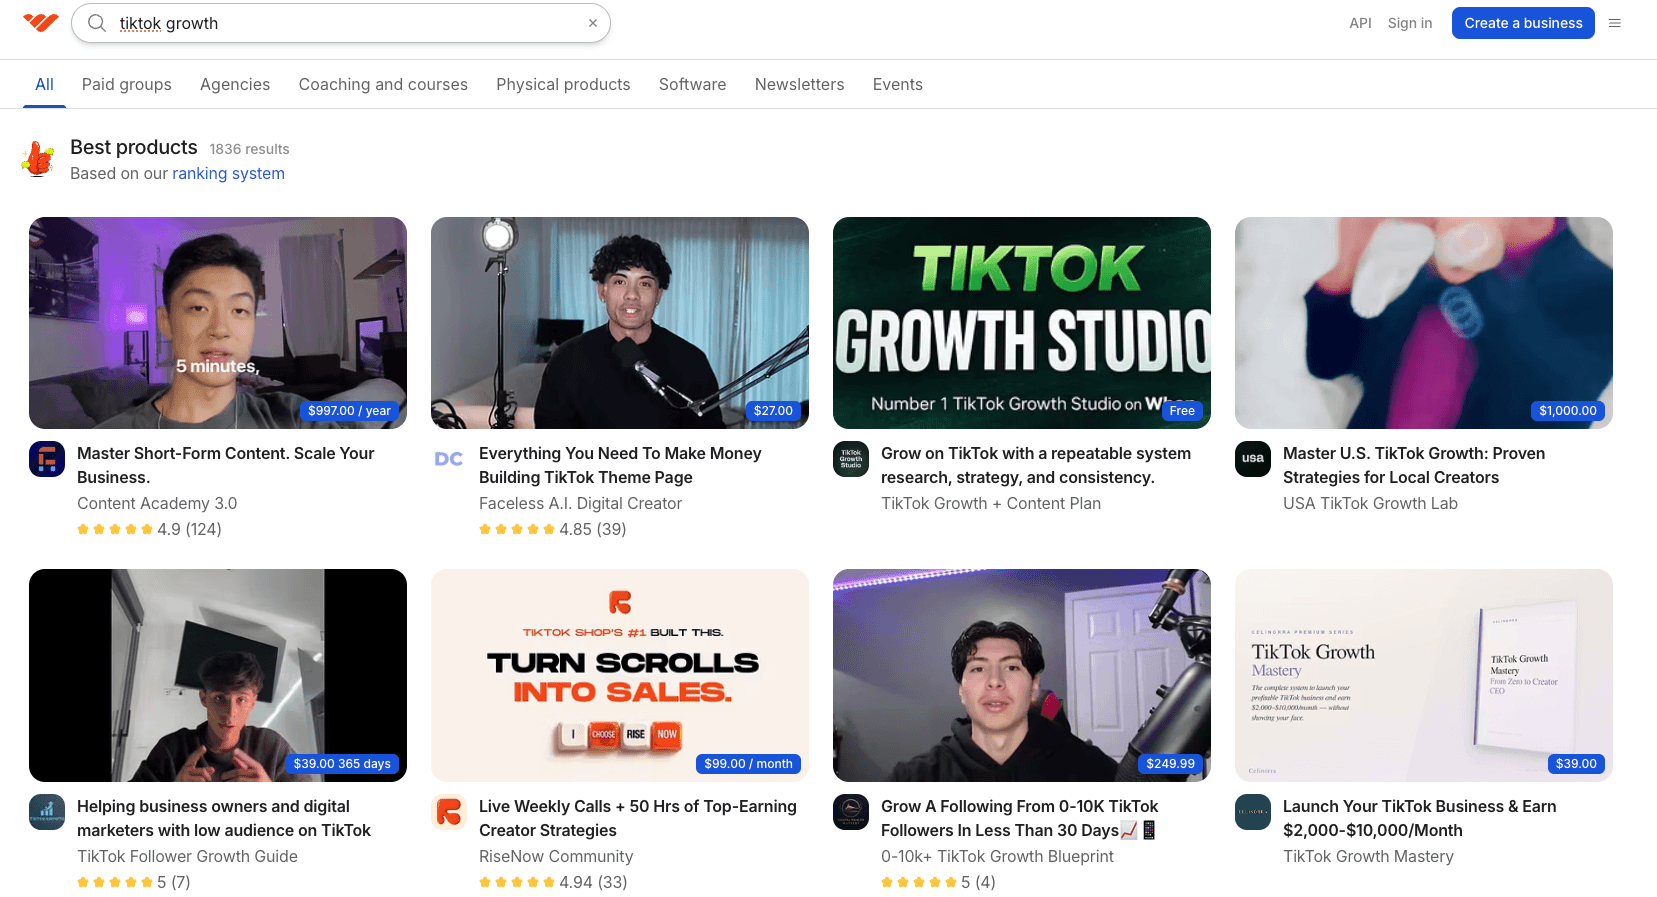The width and height of the screenshot is (1657, 897).
Task: Switch to the Paid groups tab
Action: pos(127,84)
